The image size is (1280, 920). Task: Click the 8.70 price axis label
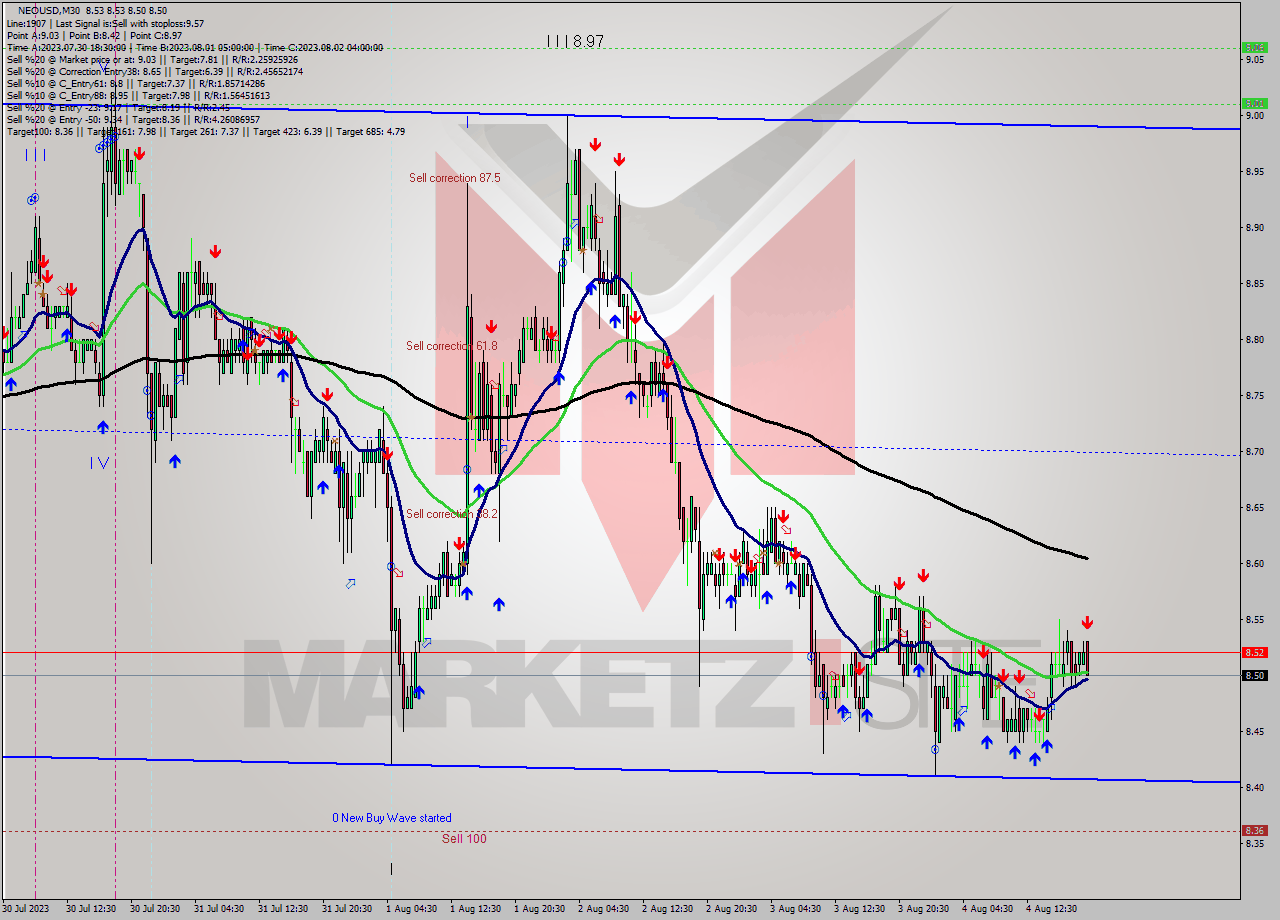tap(1255, 452)
